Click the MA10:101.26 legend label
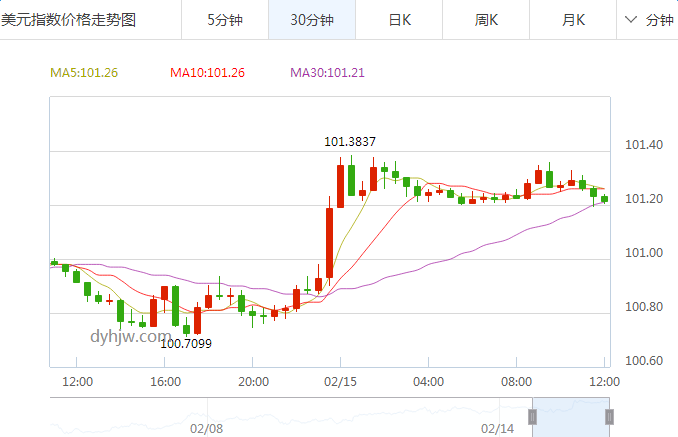 [x=208, y=73]
